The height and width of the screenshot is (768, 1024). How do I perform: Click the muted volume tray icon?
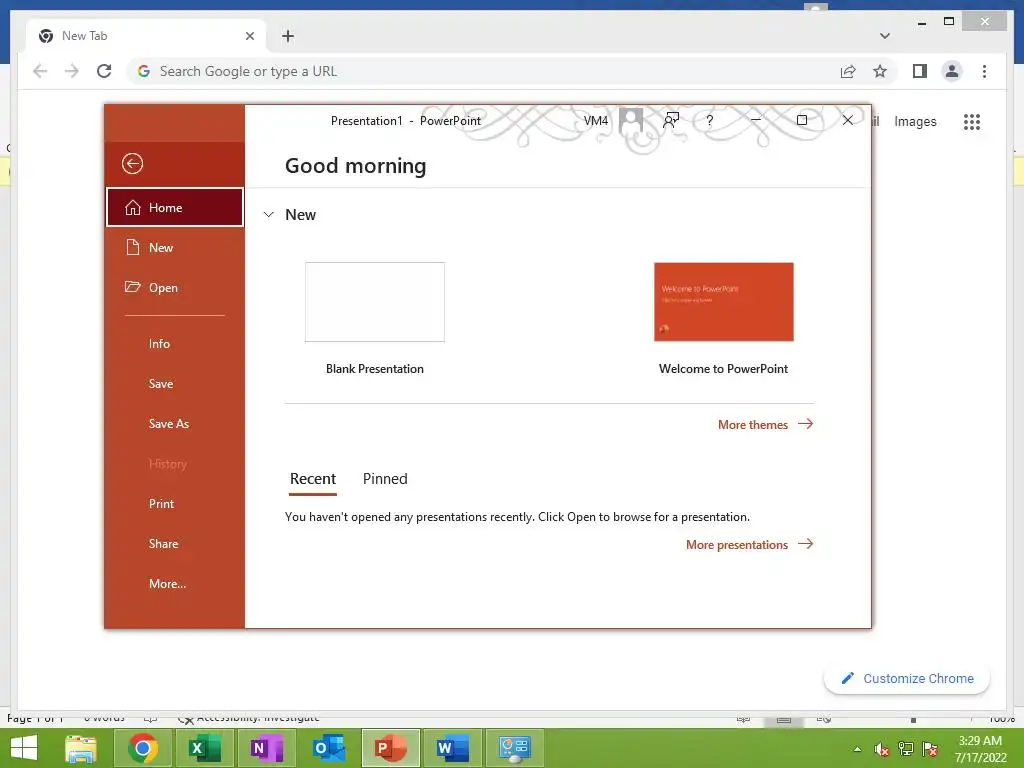[x=882, y=749]
